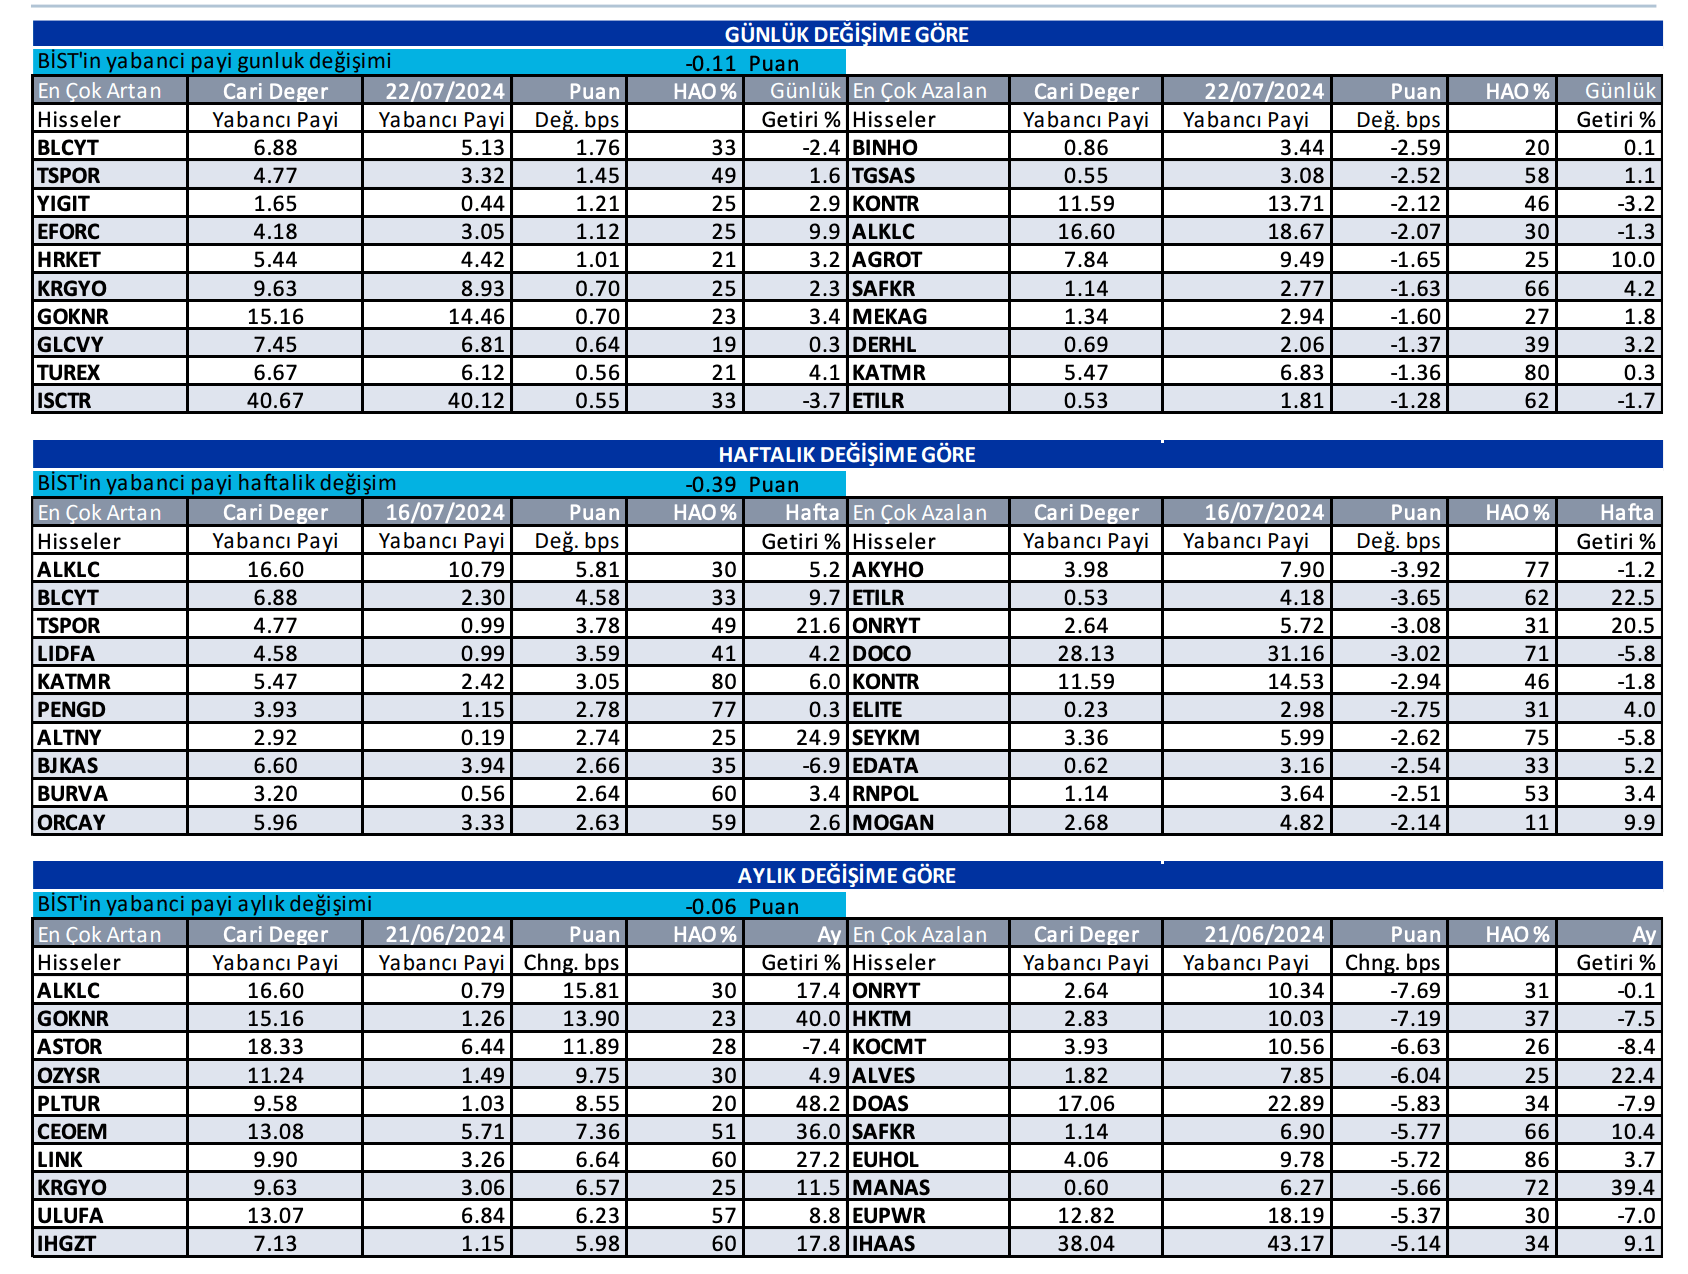Screen dimensions: 1688x1274
Task: Select the EDATA ticker cell
Action: (x=885, y=766)
